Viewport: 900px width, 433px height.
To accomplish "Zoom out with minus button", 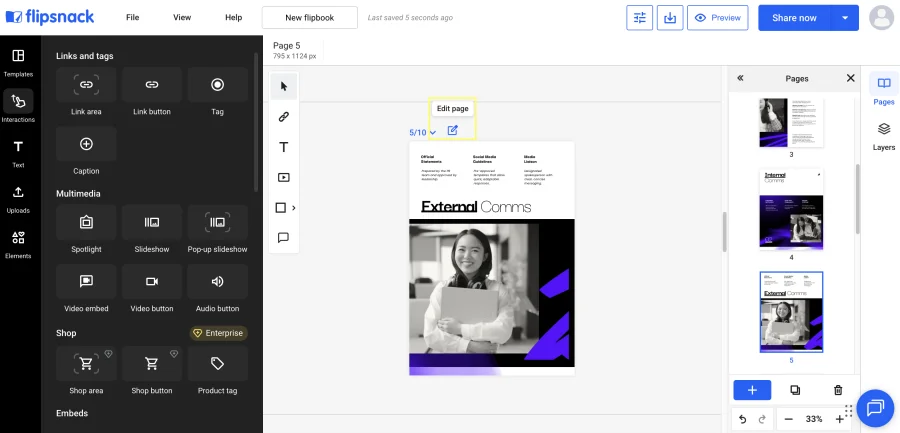I will click(789, 419).
